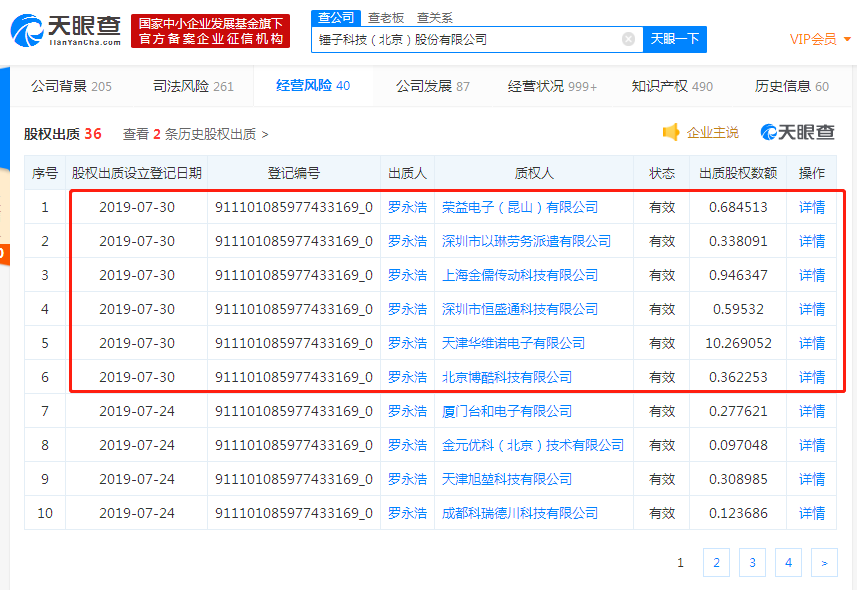Image resolution: width=857 pixels, height=590 pixels.
Task: Open pledgee 深圳市以琳劳务派遣有限公司
Action: (526, 241)
